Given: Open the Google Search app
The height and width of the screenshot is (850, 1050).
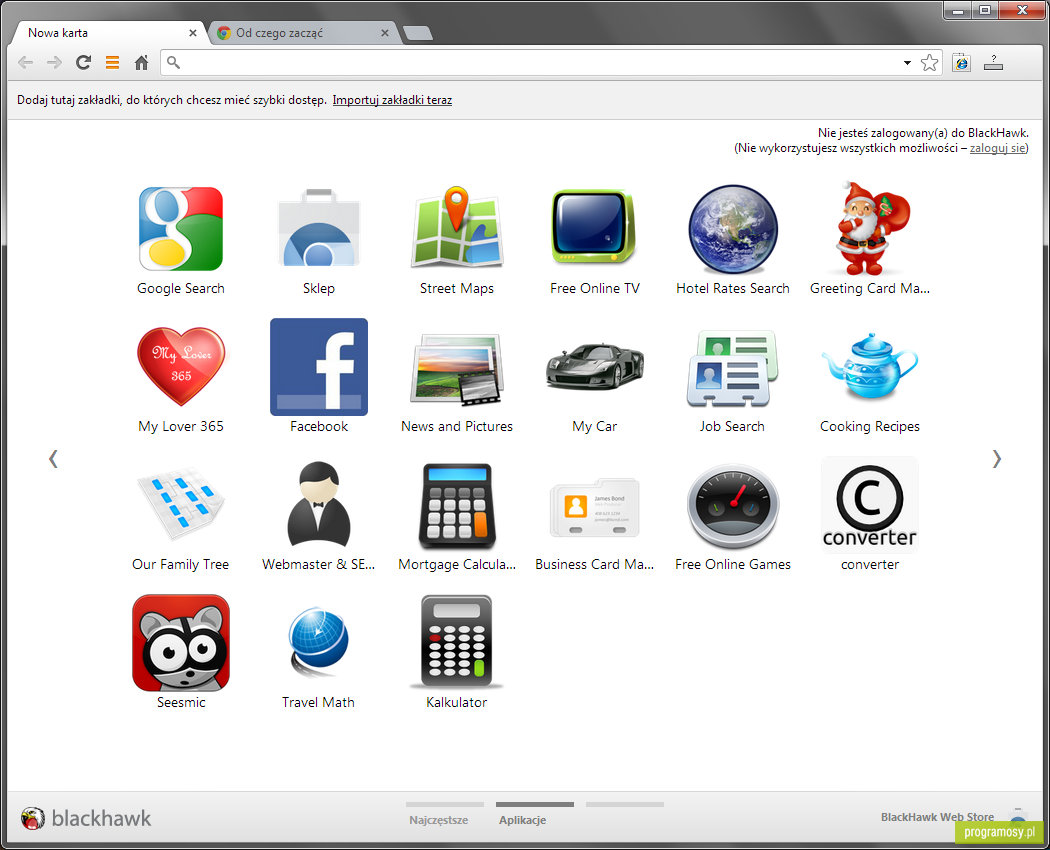Looking at the screenshot, I should (181, 229).
